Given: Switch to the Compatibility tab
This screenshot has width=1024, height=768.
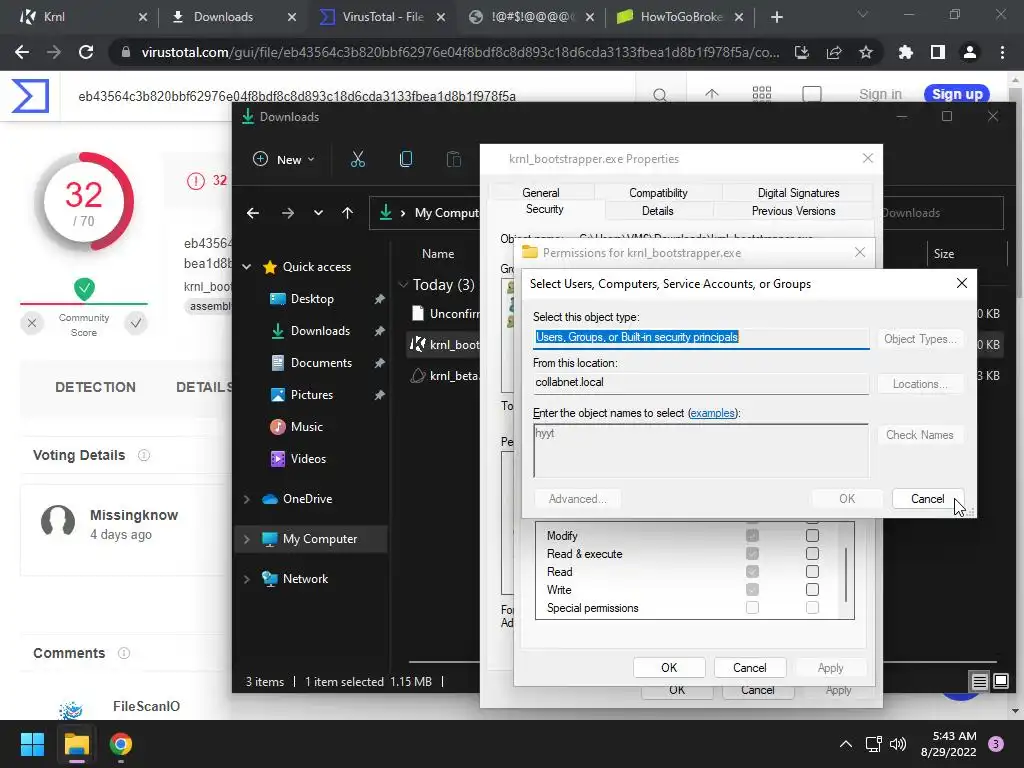Looking at the screenshot, I should tap(658, 193).
